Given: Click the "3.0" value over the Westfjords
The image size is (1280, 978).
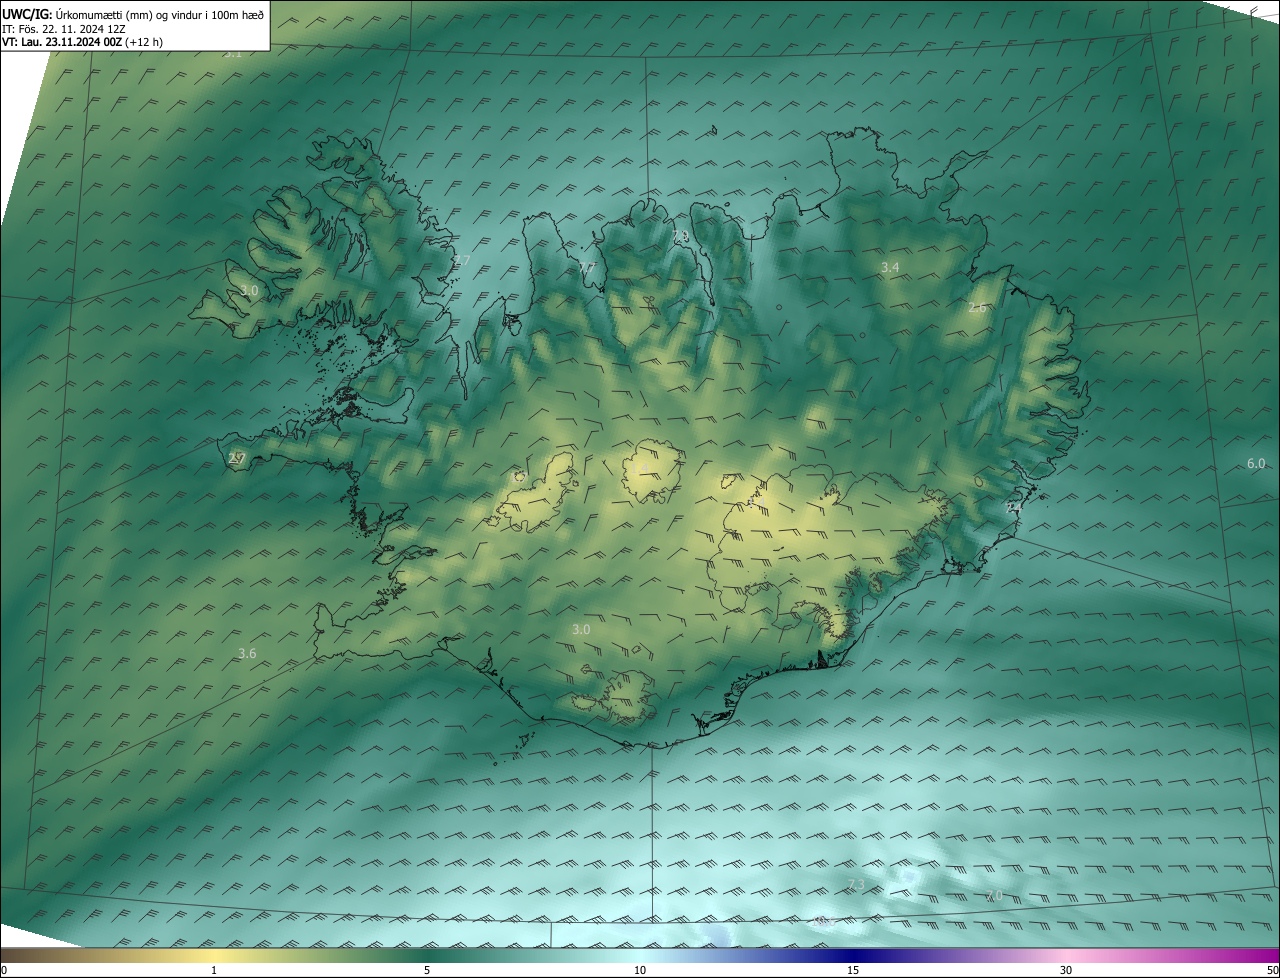Looking at the screenshot, I should point(249,290).
